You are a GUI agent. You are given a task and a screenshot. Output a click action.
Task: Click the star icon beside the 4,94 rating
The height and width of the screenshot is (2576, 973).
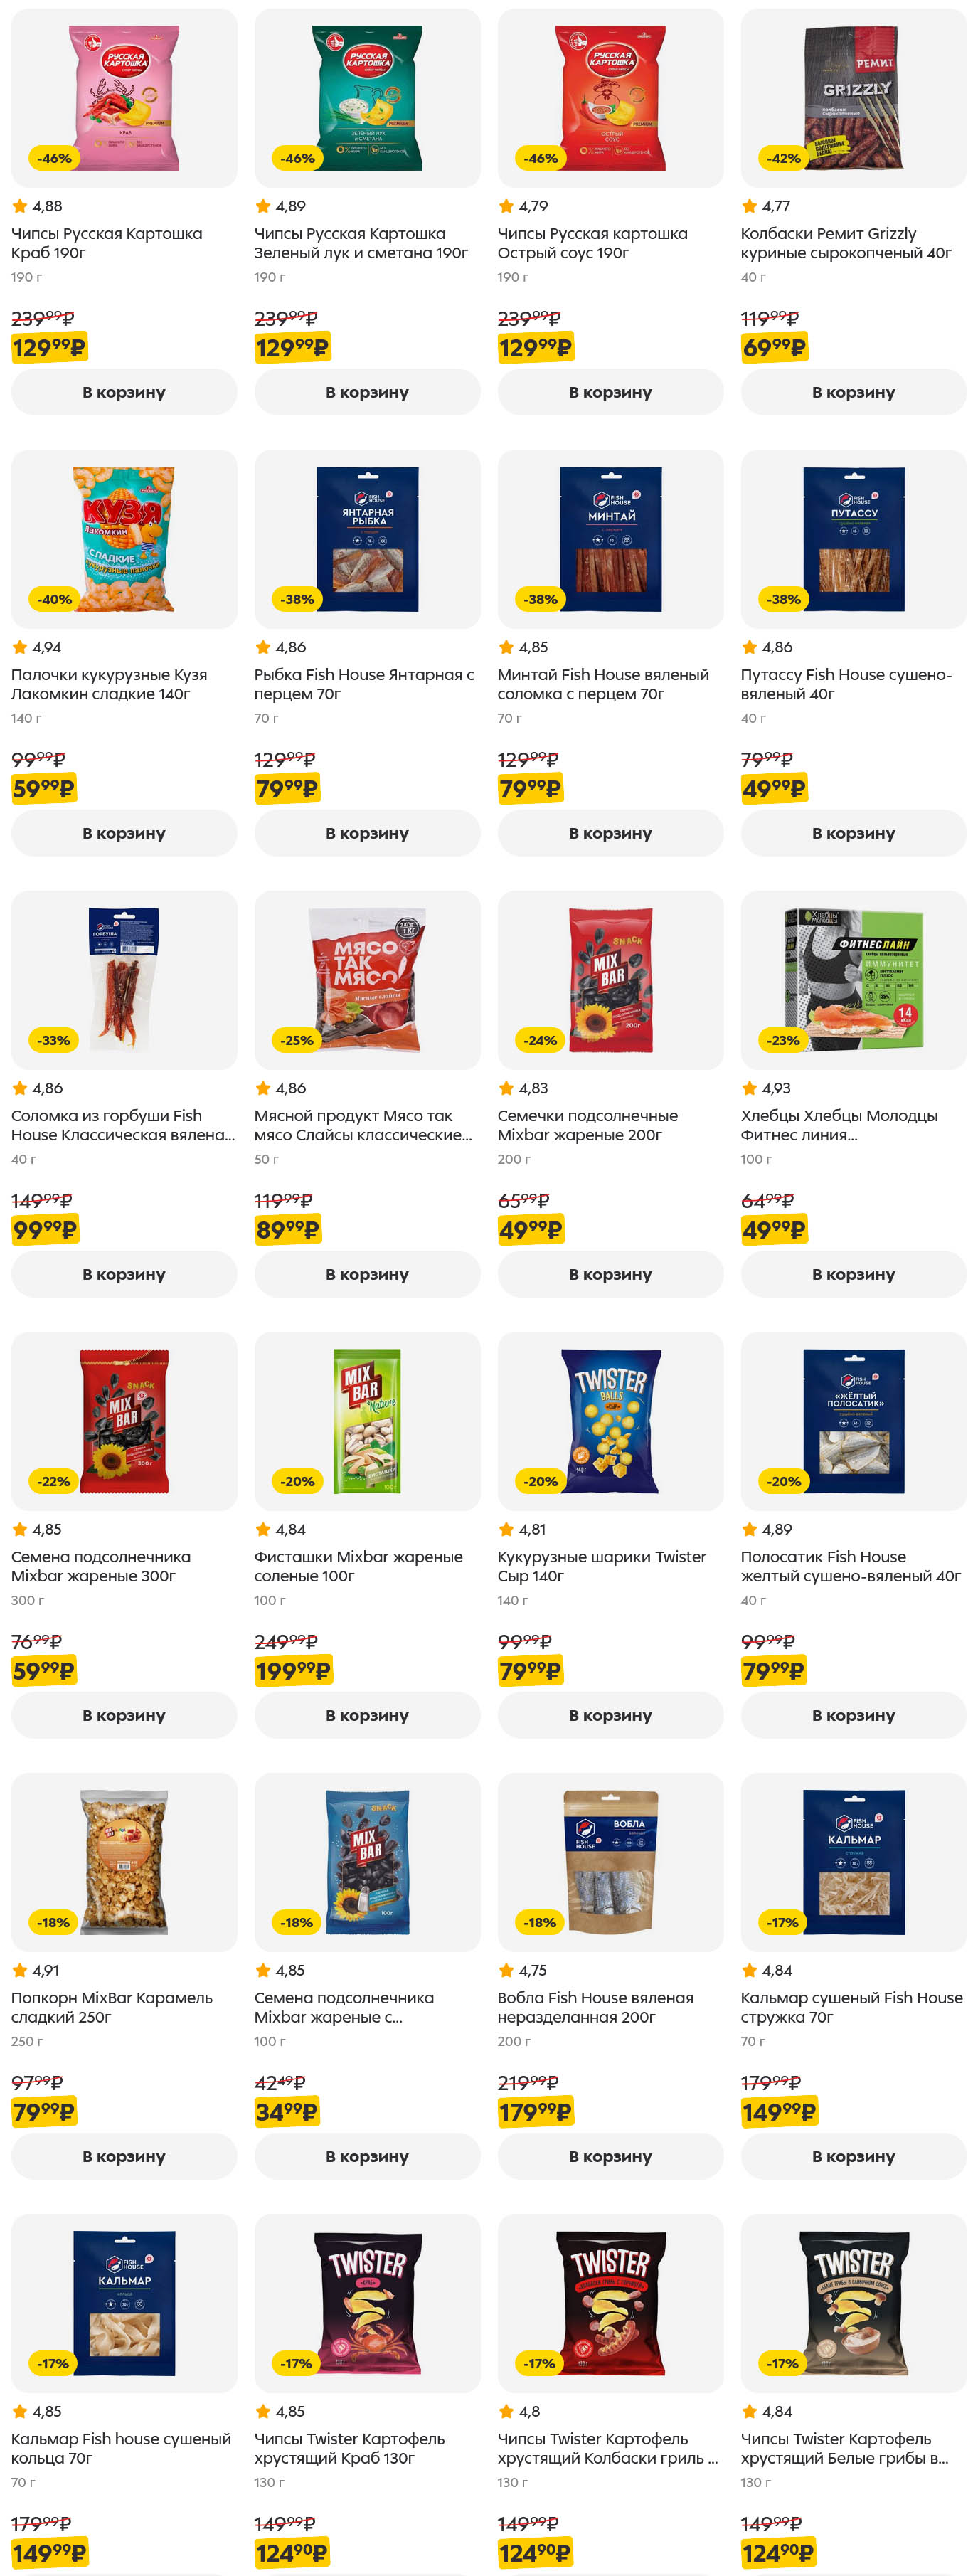click(x=19, y=647)
